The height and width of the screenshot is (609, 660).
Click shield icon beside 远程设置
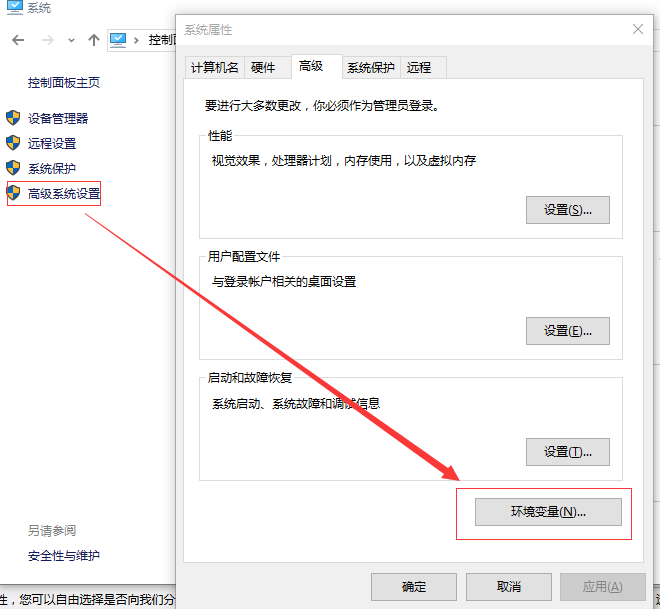[x=13, y=143]
